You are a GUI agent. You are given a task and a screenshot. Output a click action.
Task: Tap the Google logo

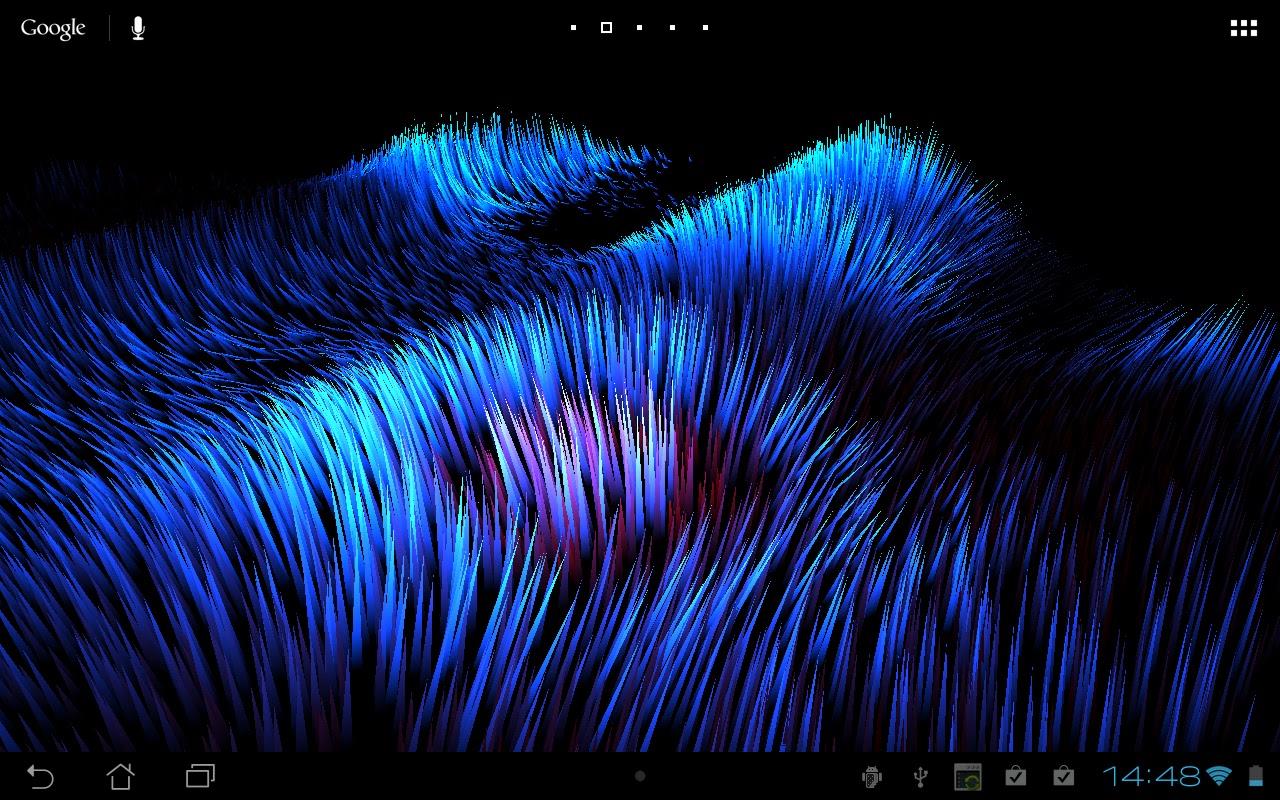pyautogui.click(x=52, y=27)
